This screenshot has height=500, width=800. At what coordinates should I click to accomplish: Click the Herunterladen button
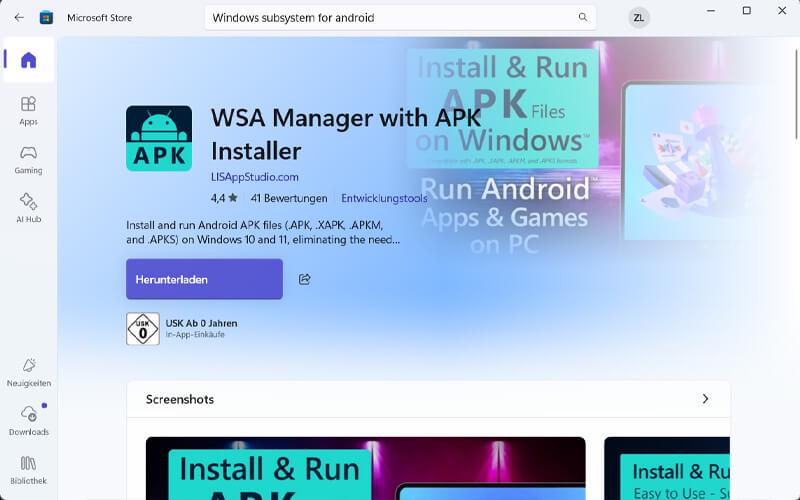click(204, 279)
